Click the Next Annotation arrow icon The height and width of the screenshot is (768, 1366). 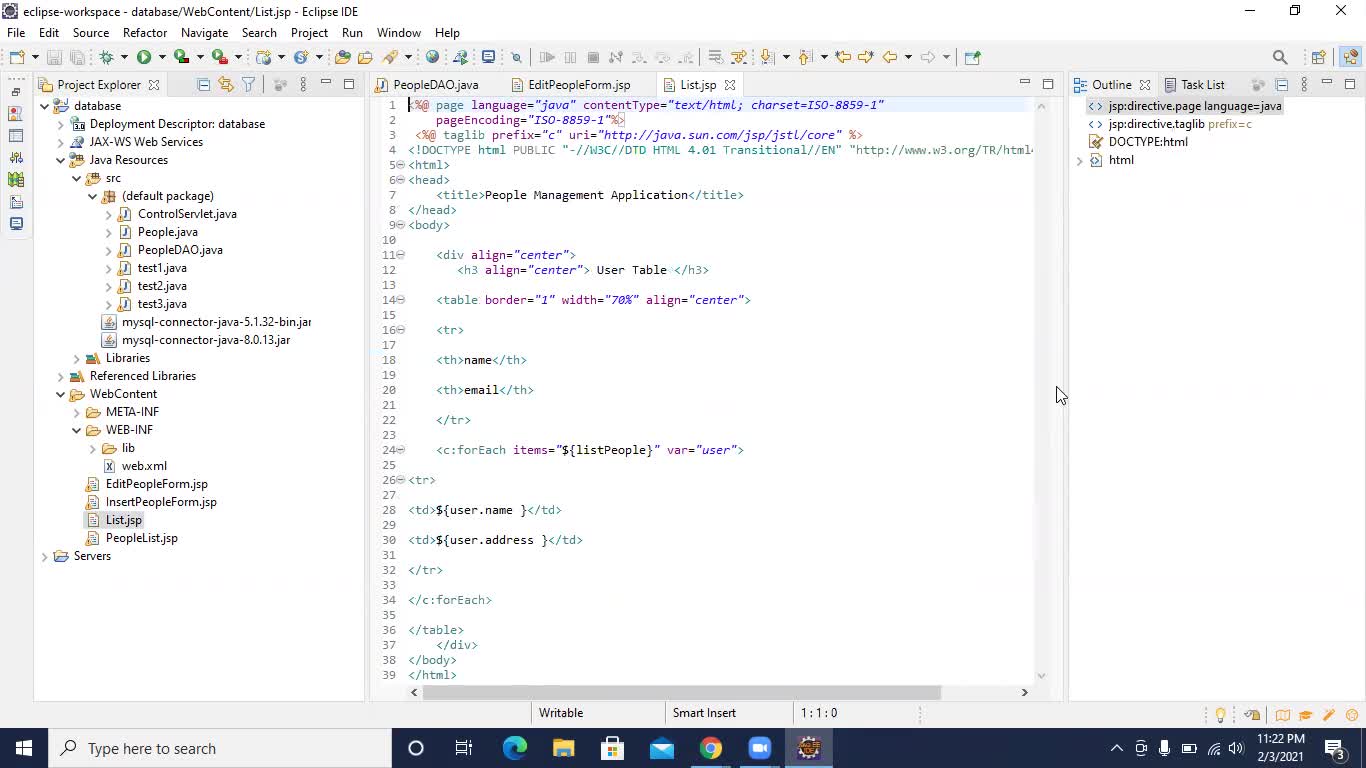pyautogui.click(x=768, y=57)
